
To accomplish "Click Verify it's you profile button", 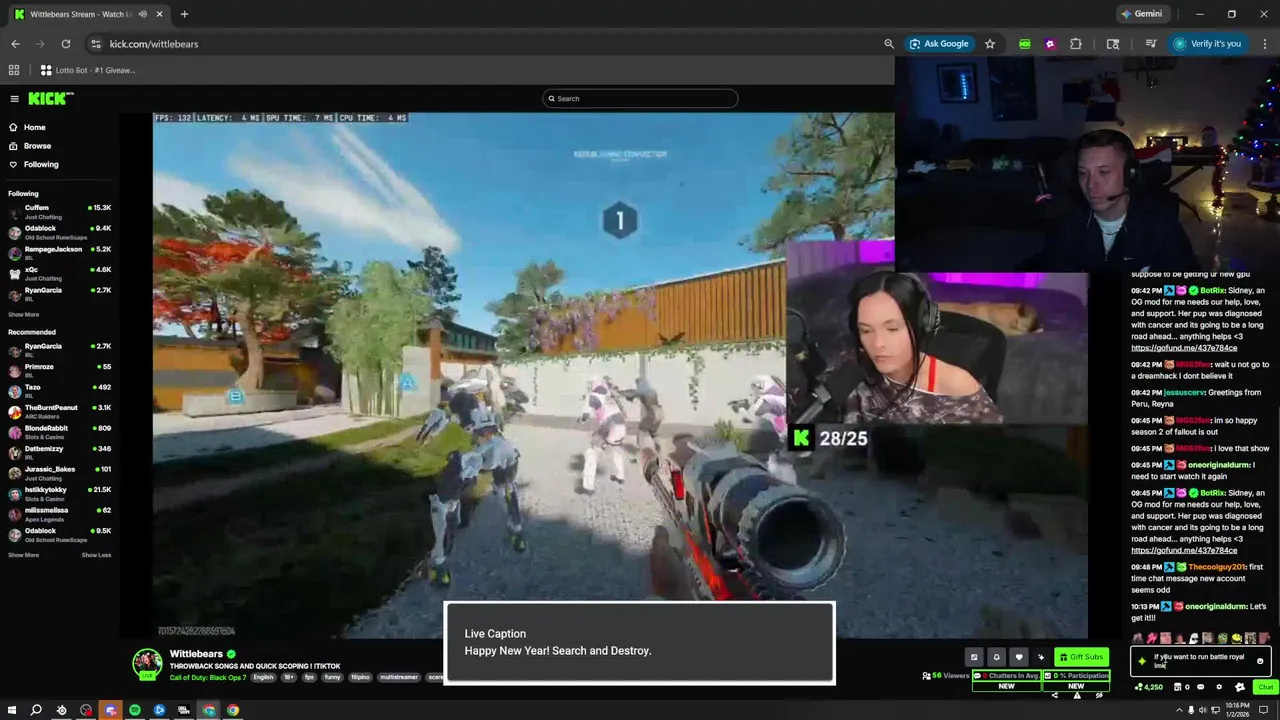I will 1208,44.
